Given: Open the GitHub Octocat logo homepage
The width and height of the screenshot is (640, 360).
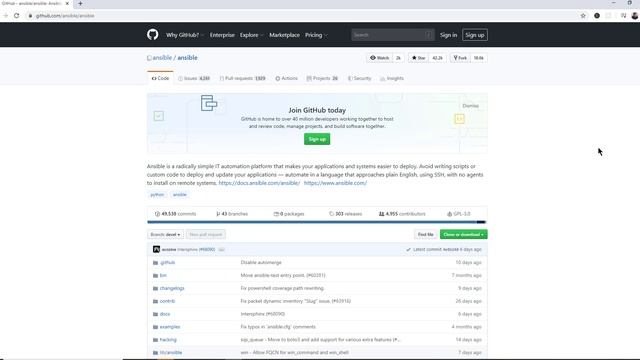Looking at the screenshot, I should [x=153, y=35].
